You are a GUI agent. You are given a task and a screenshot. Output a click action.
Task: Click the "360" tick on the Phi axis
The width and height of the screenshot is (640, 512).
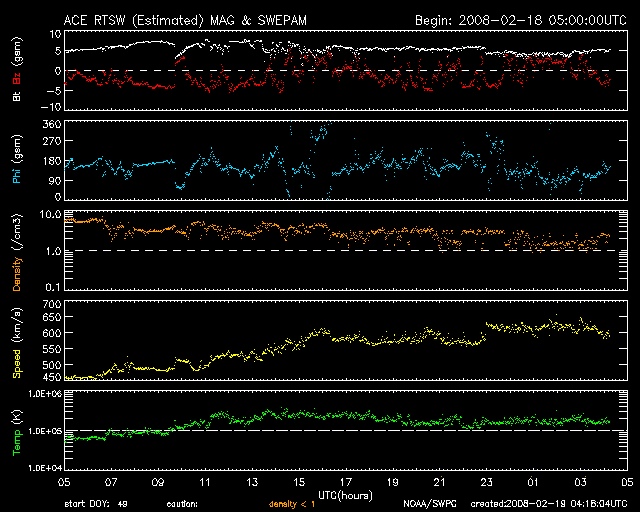click(x=52, y=124)
